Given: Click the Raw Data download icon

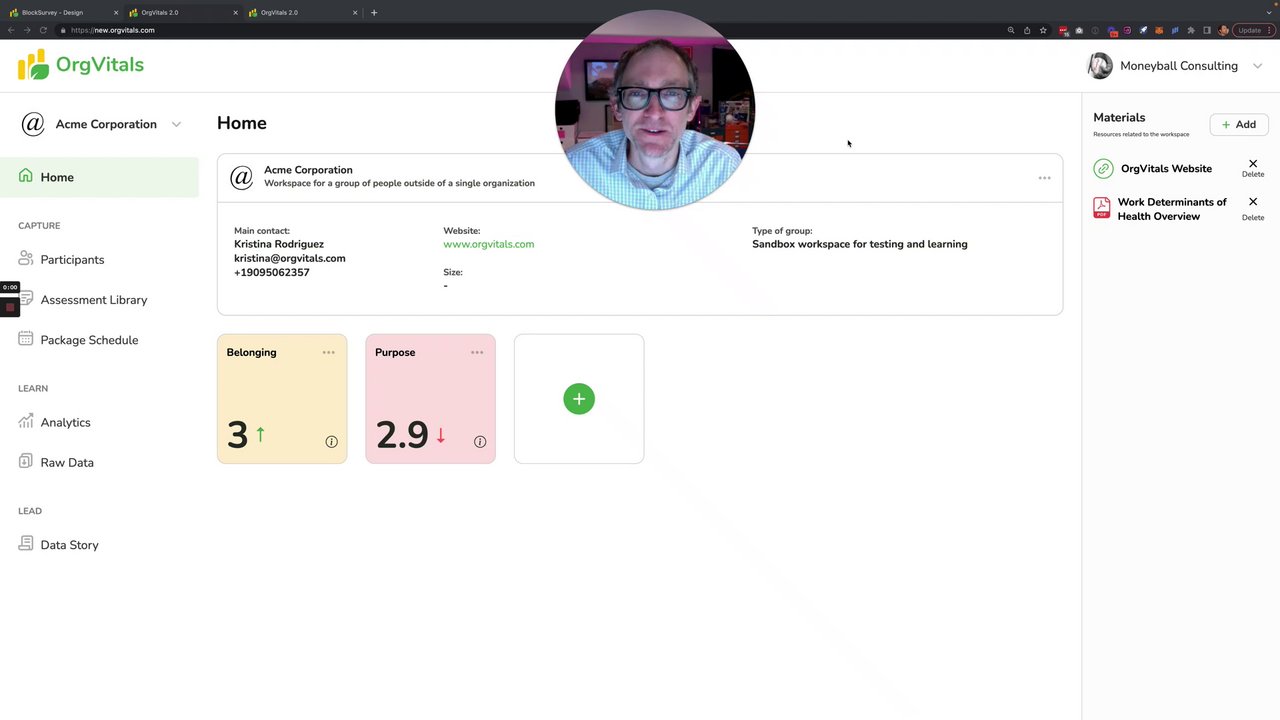Looking at the screenshot, I should (x=26, y=461).
